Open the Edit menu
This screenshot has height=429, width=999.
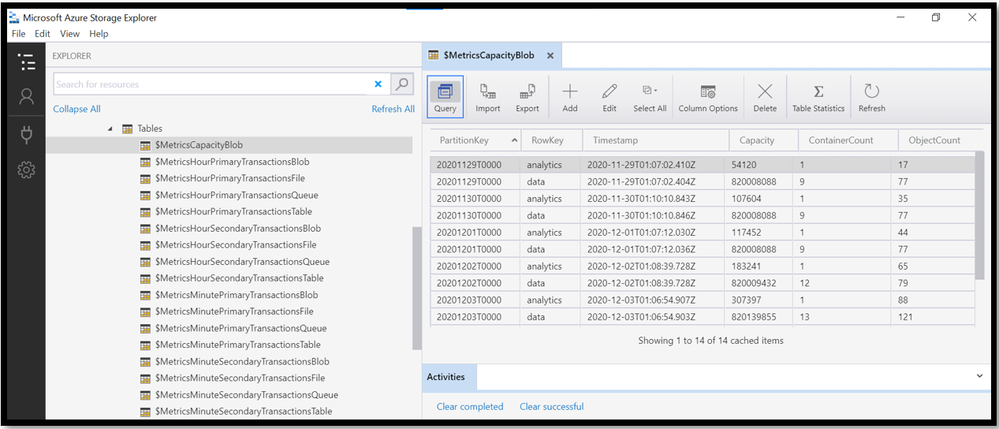[x=43, y=34]
